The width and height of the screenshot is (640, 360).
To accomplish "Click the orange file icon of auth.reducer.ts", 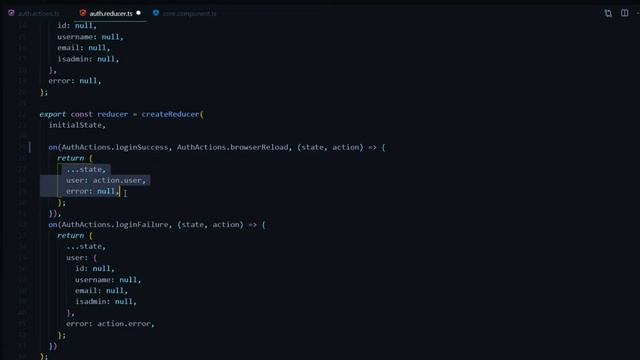I will [x=83, y=13].
